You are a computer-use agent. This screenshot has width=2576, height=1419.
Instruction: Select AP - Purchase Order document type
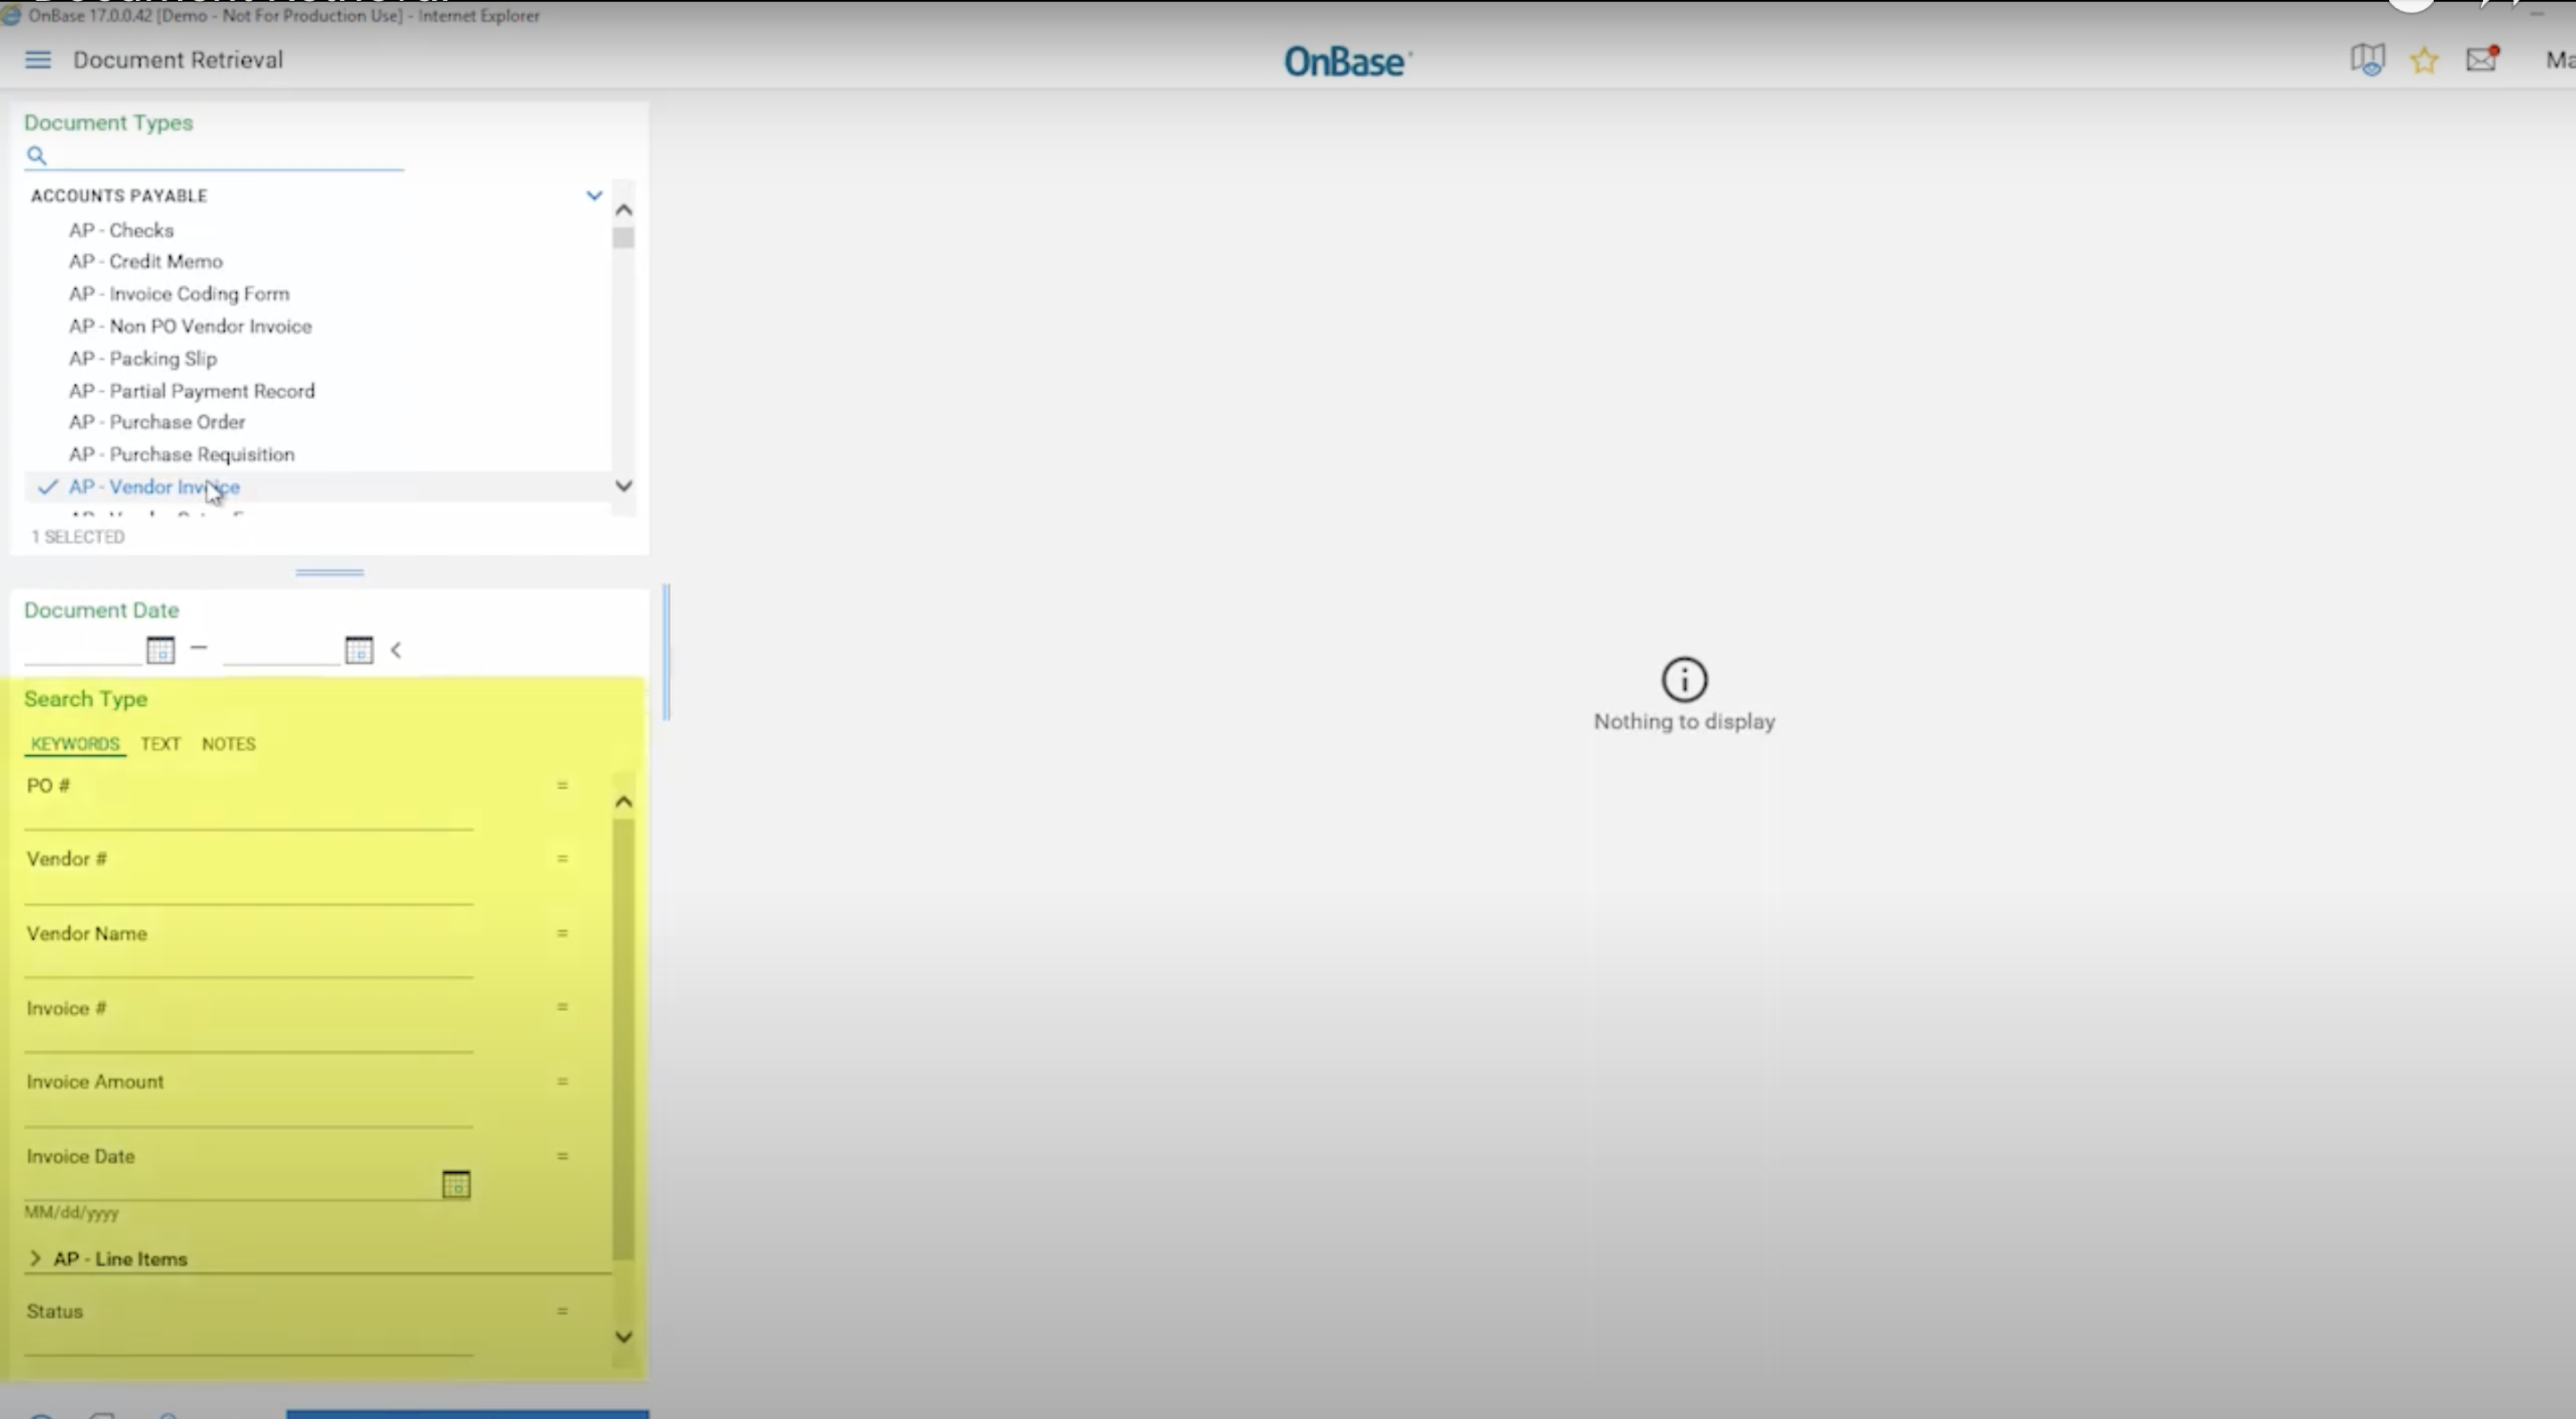coord(156,421)
